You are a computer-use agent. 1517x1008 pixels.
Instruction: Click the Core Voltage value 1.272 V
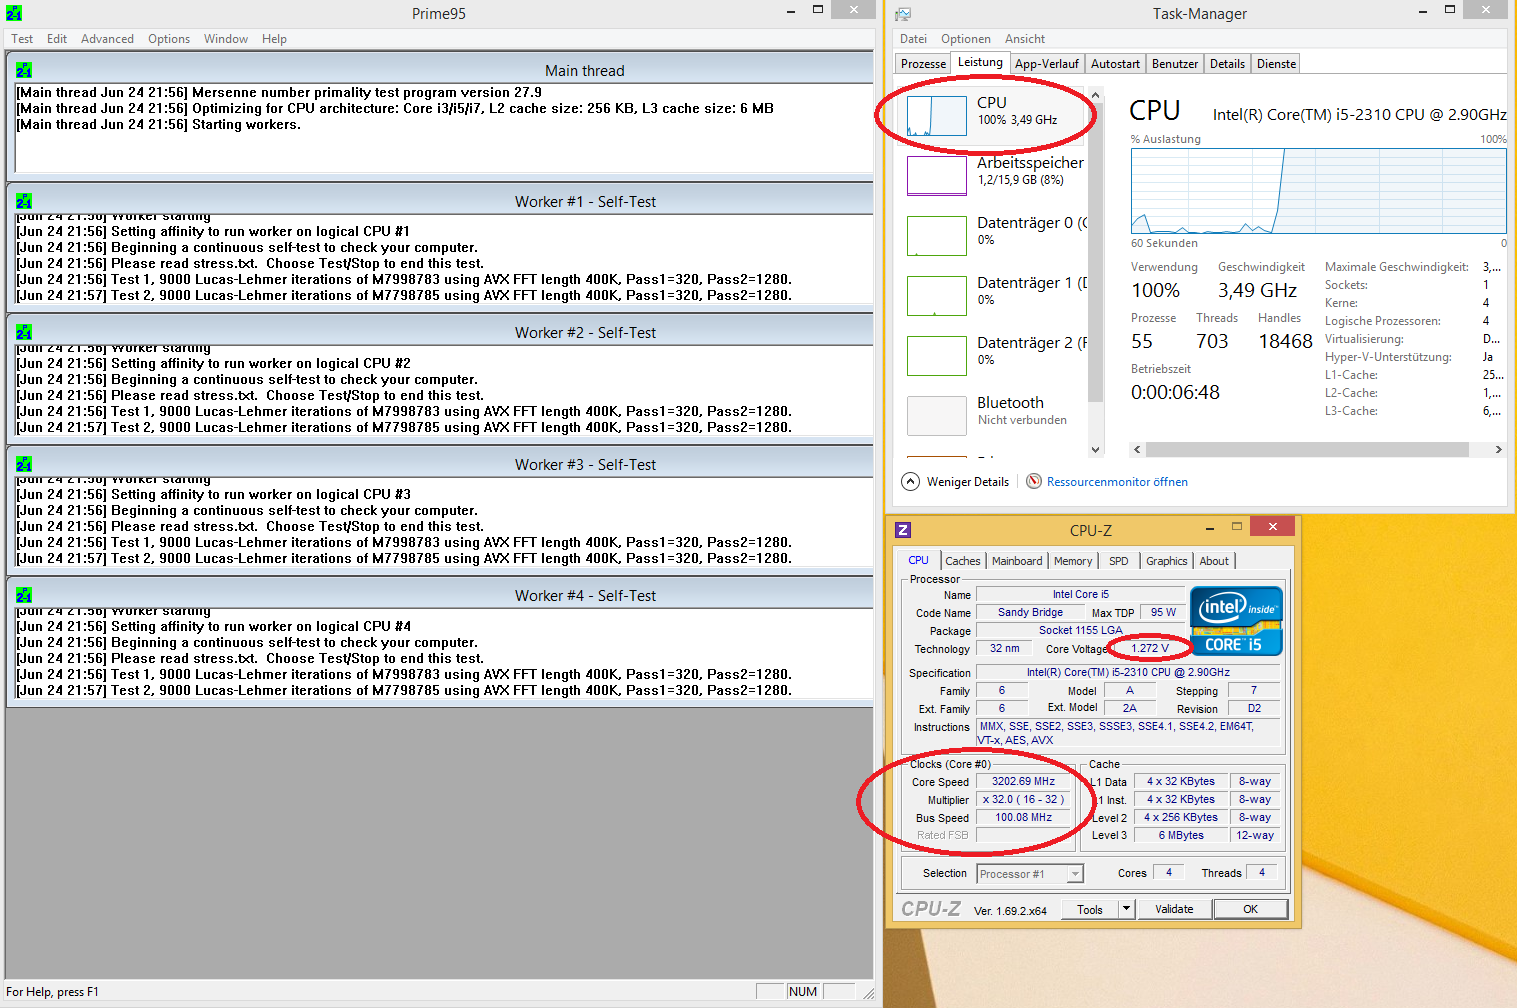coord(1150,648)
